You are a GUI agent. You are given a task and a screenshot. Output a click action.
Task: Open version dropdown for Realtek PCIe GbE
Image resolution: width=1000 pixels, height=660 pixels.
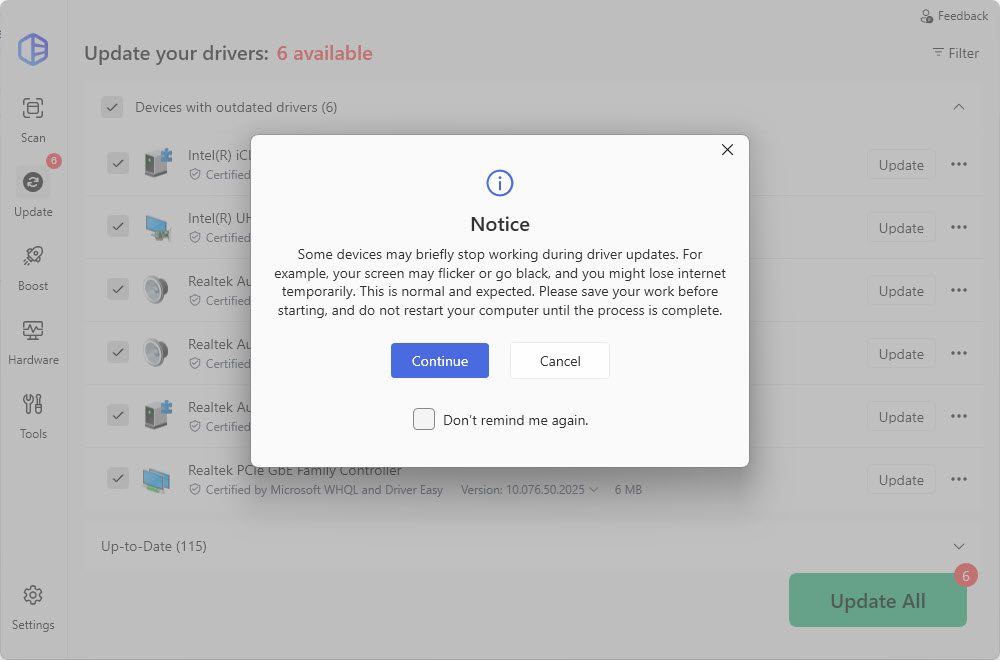click(x=594, y=490)
